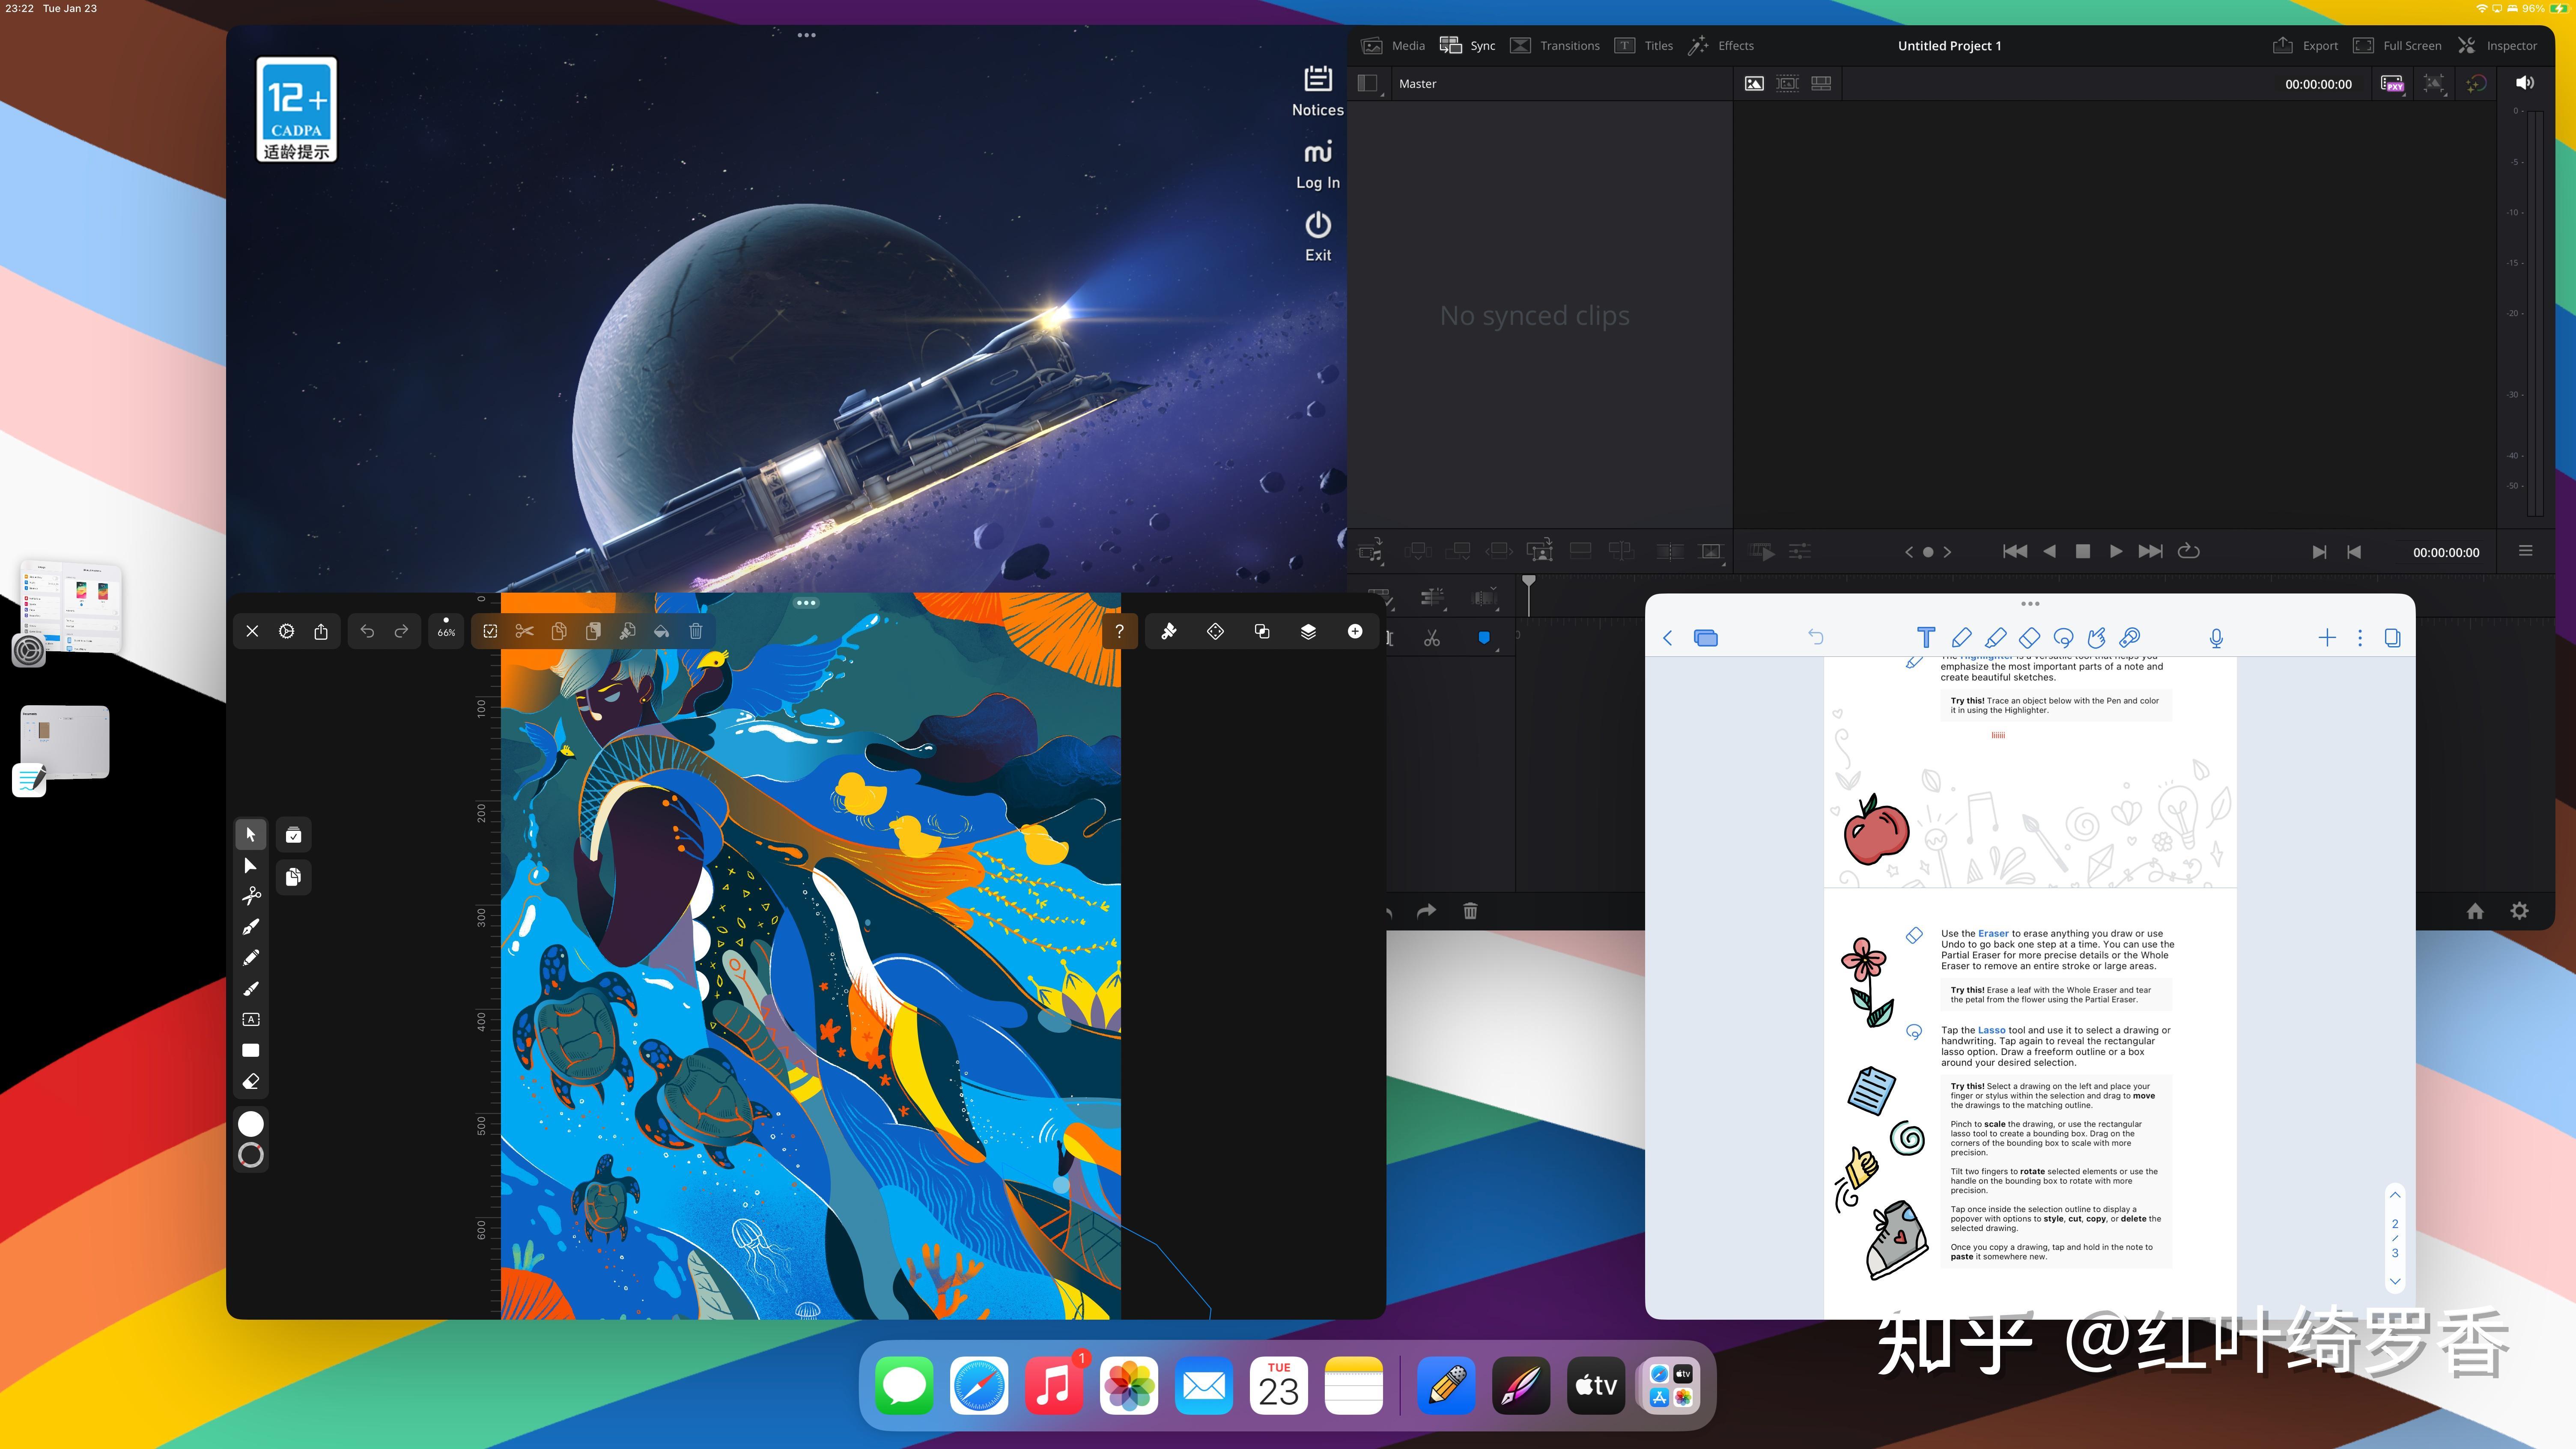Expand the three-dot more options menu in notes
Viewport: 2576px width, 1449px height.
(2360, 638)
